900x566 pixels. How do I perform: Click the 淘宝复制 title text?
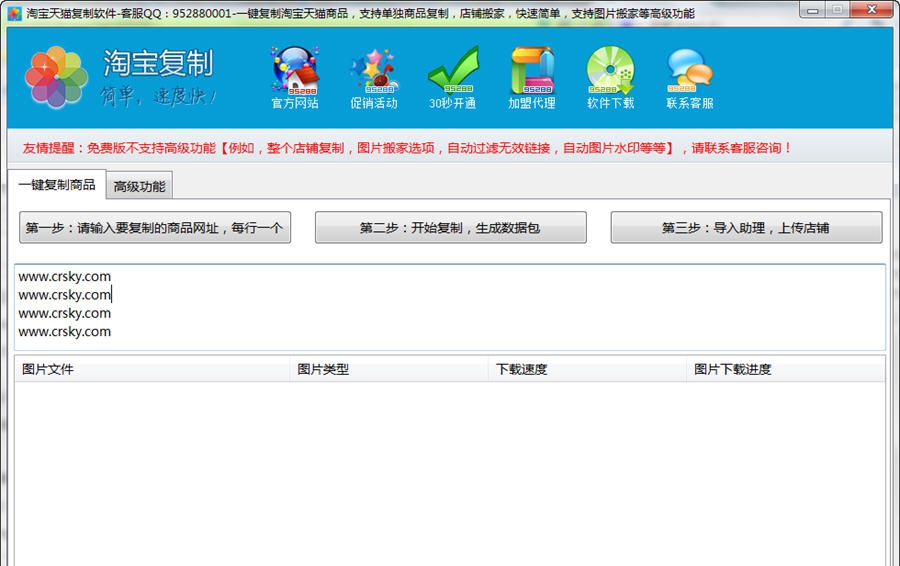point(158,63)
